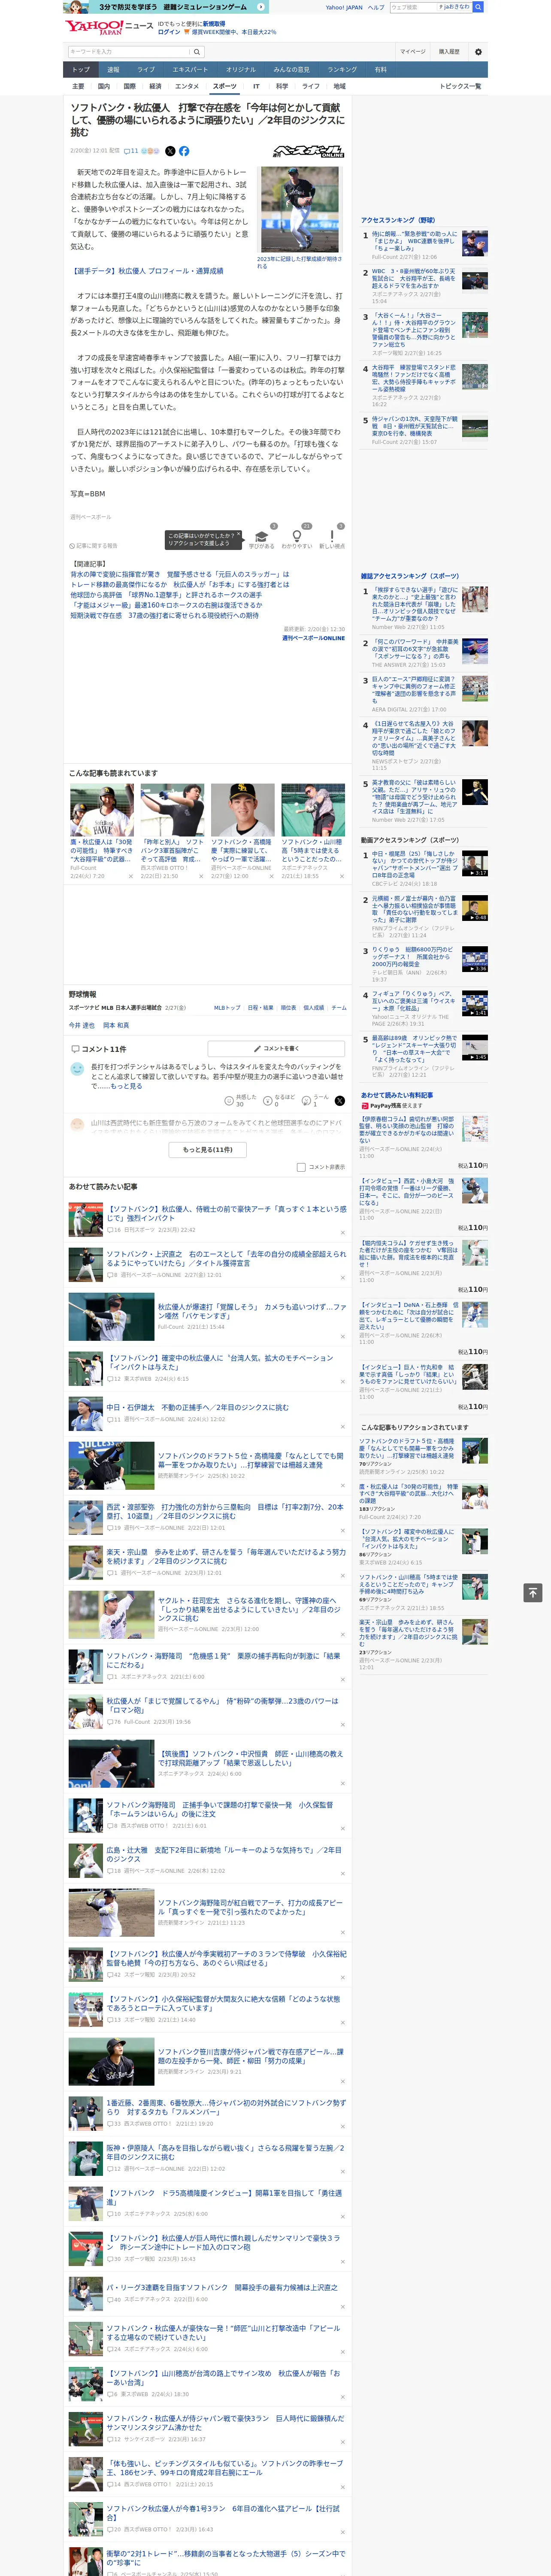Select the 速報 tab
The image size is (551, 2576).
click(x=113, y=70)
